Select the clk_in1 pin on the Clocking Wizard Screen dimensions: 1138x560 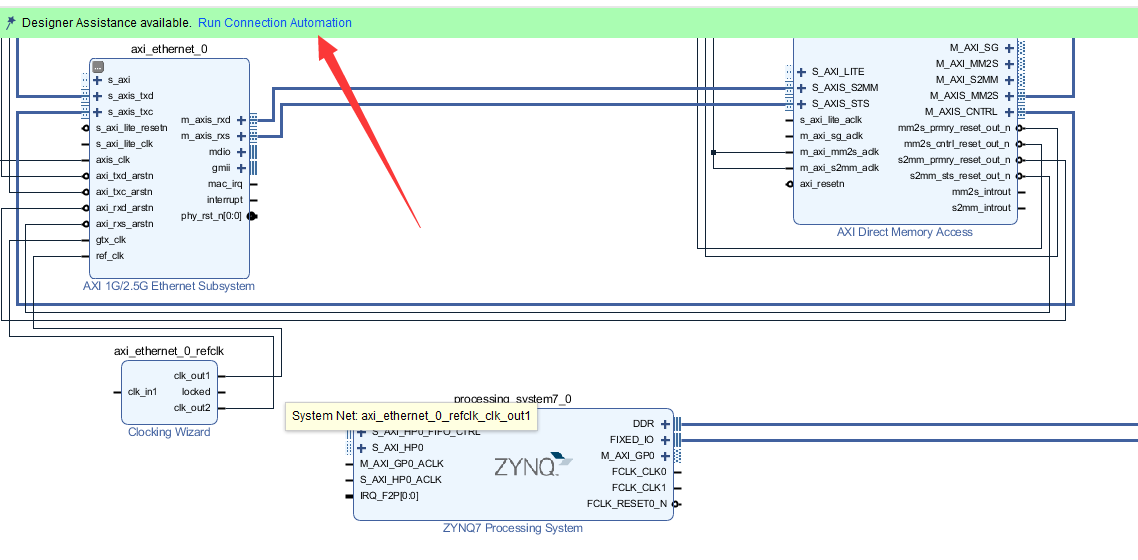point(142,392)
